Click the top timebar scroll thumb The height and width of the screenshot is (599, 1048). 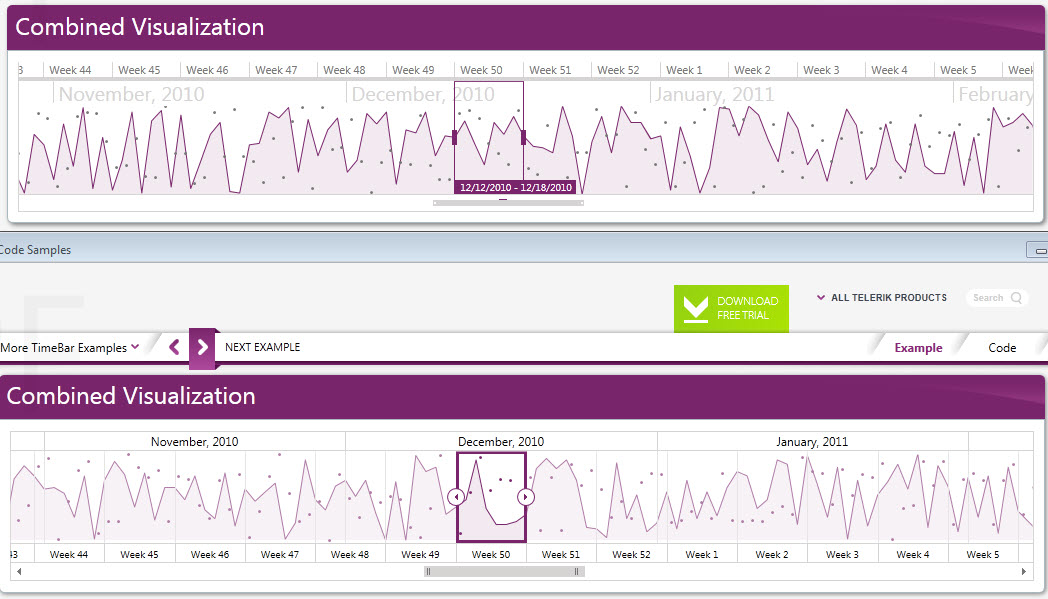[508, 203]
